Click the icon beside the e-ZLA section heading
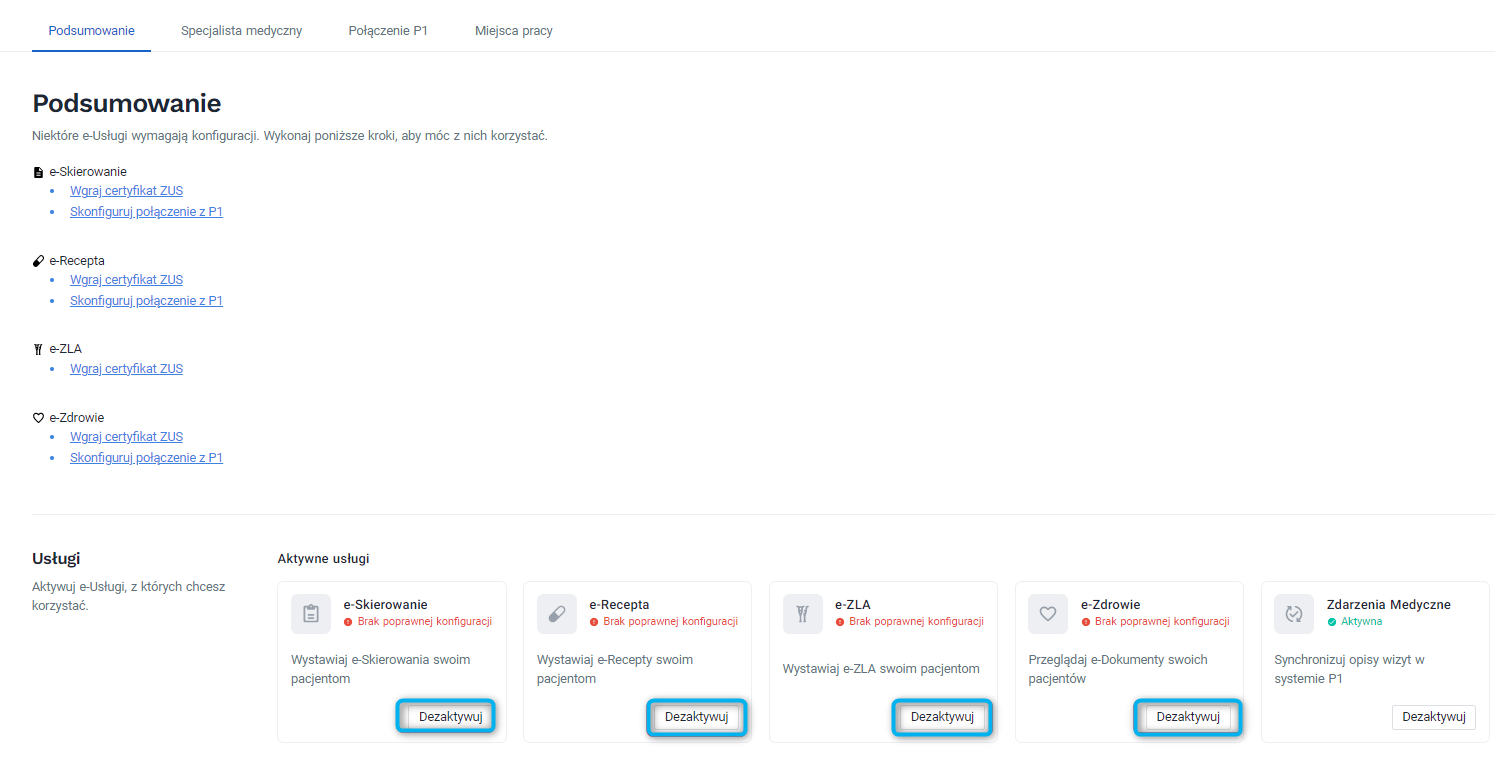 (36, 348)
